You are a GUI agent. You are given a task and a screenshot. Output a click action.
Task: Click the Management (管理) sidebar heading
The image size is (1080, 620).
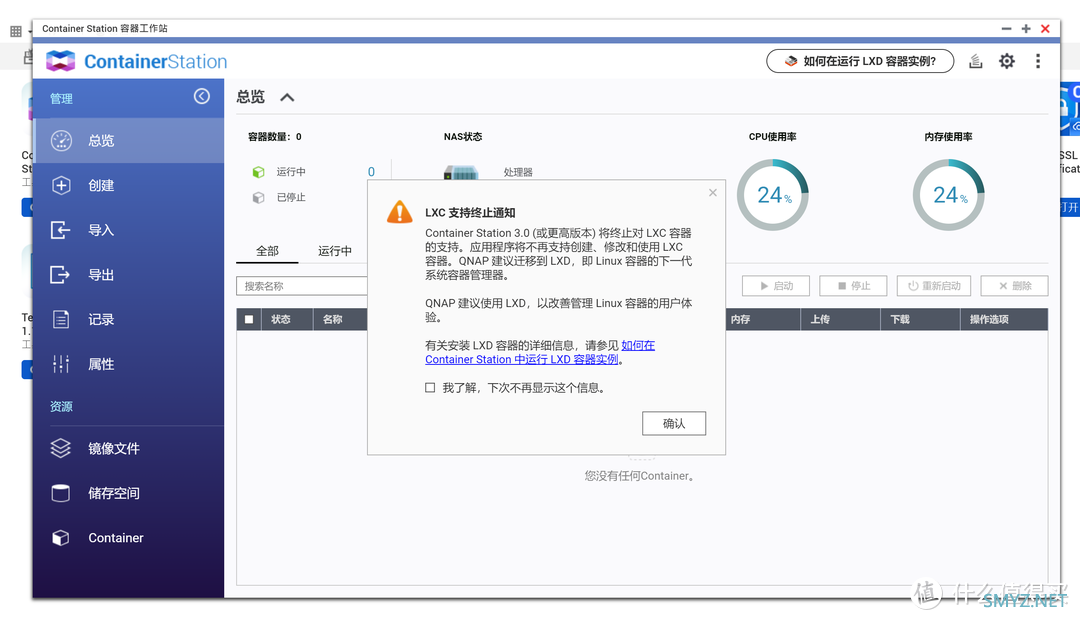[61, 99]
